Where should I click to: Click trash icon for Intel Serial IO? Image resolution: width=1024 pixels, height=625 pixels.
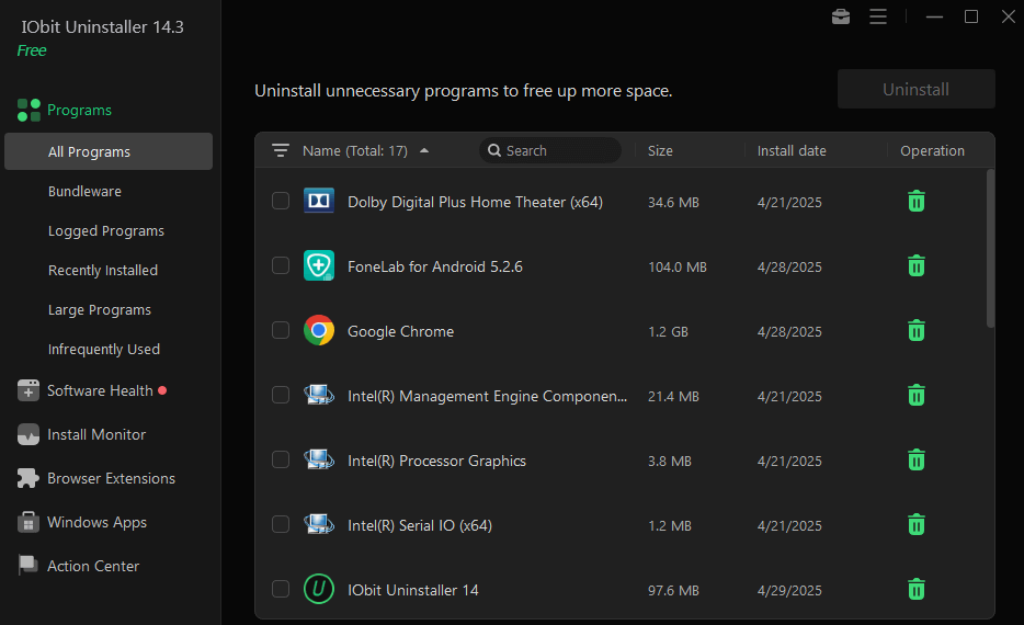click(916, 524)
